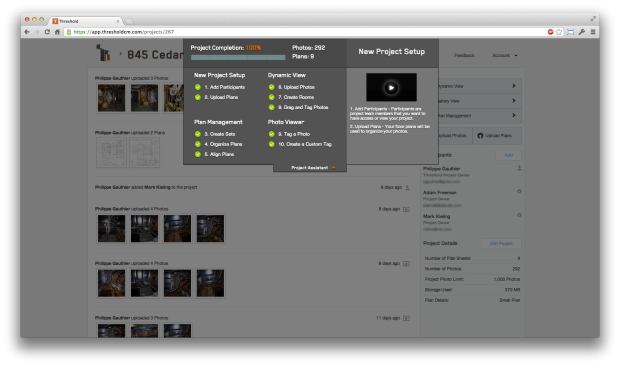Expand the Gallery View sidebar arrow
The image size is (620, 366).
pyautogui.click(x=514, y=101)
